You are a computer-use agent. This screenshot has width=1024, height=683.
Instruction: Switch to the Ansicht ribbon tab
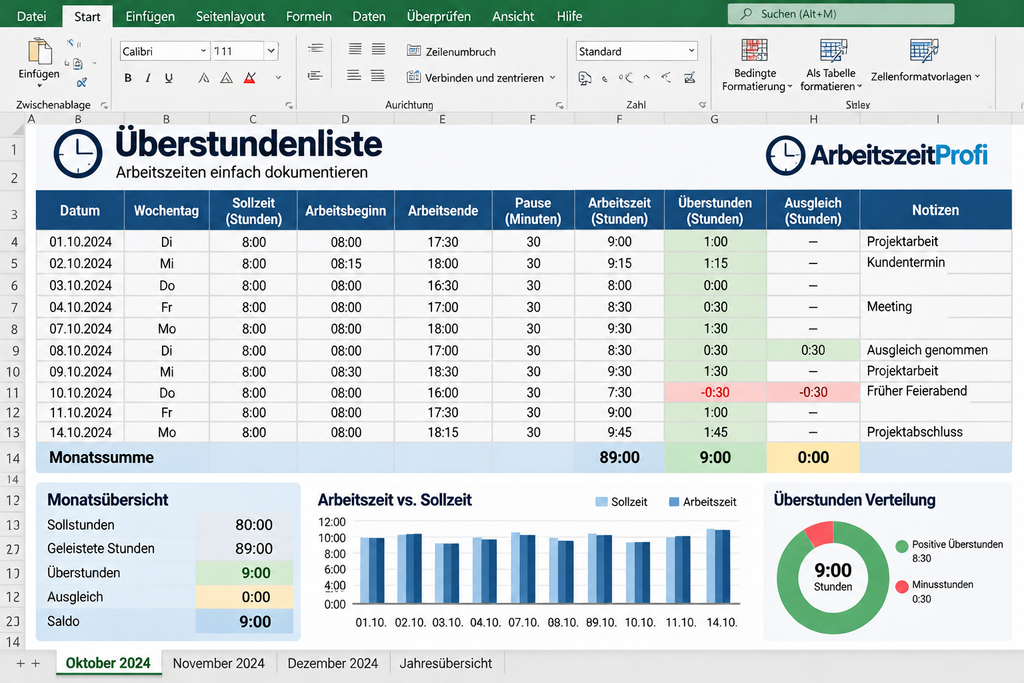point(513,16)
